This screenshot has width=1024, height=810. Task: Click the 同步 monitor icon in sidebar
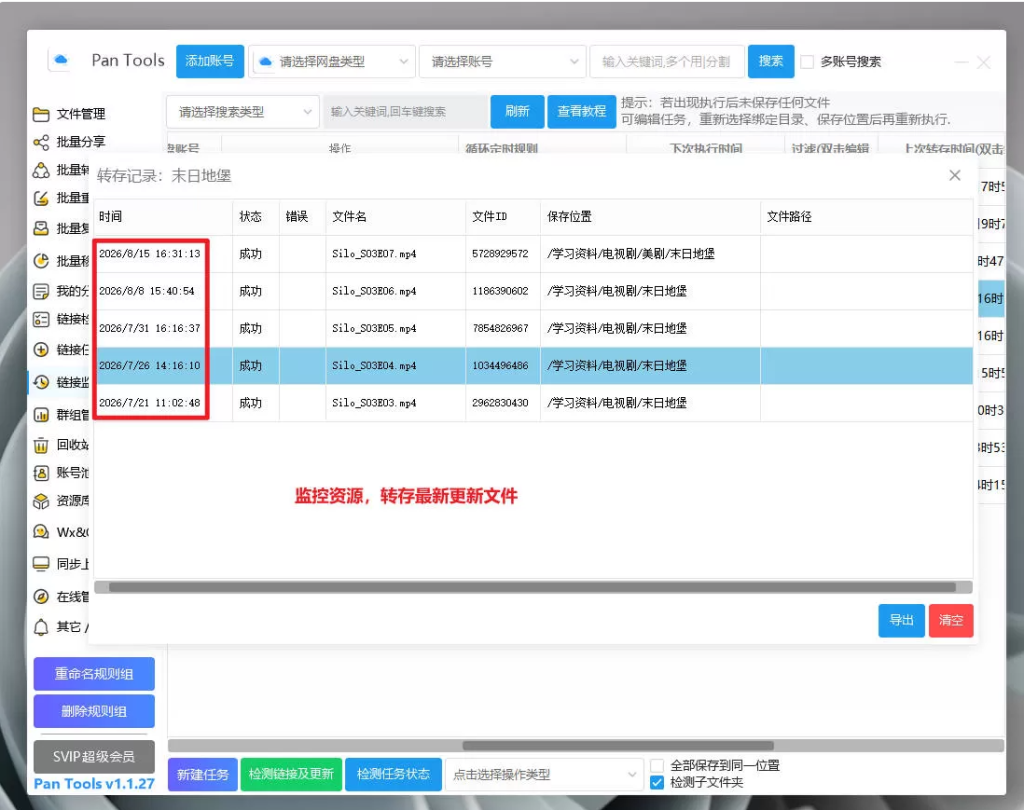[41, 564]
